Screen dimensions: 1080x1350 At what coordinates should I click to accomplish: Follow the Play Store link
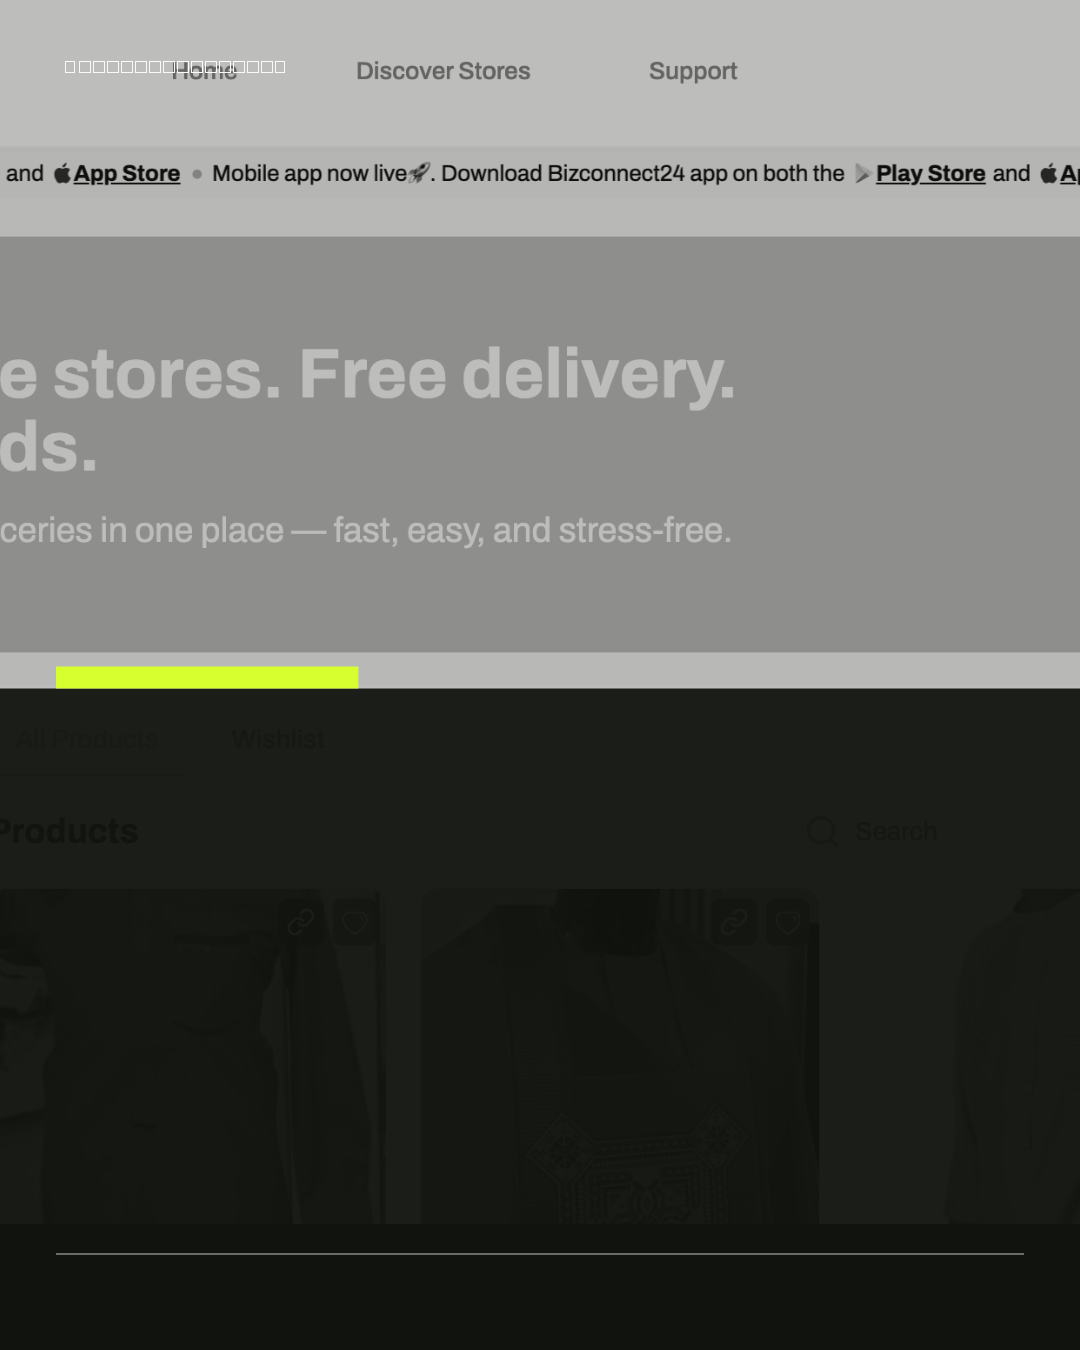[930, 173]
